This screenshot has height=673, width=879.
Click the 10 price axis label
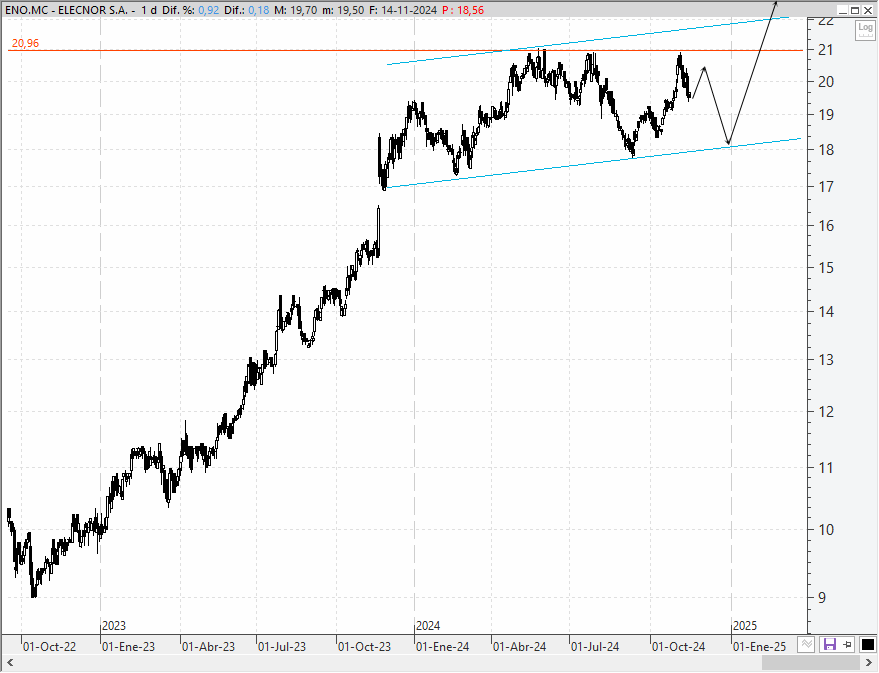[x=826, y=530]
